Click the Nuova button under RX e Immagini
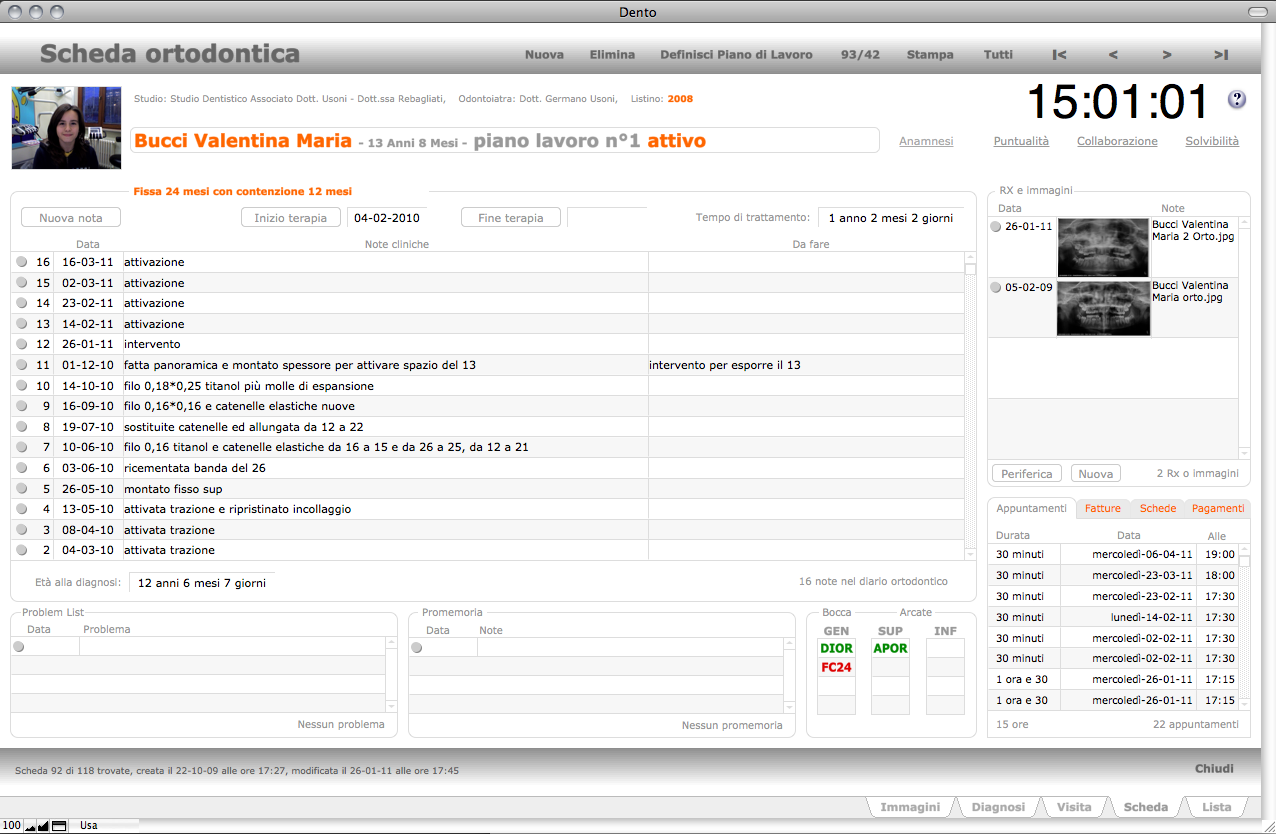Screen dimensions: 1276x834 [x=1096, y=474]
